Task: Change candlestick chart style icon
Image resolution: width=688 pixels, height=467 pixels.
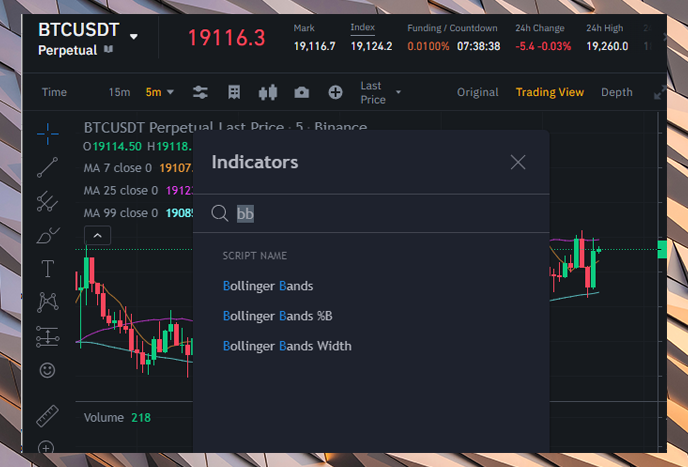Action: [268, 92]
